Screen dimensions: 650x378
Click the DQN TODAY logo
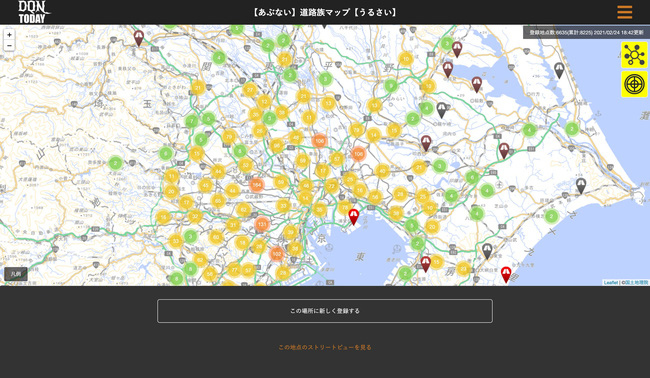(x=34, y=12)
